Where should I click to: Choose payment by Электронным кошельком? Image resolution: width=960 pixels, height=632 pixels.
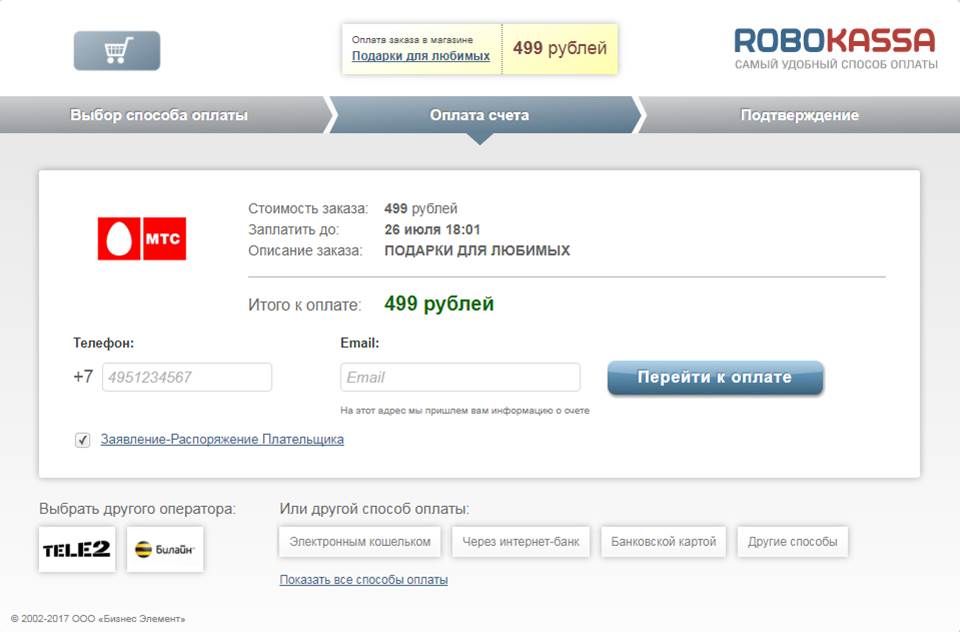tap(360, 542)
